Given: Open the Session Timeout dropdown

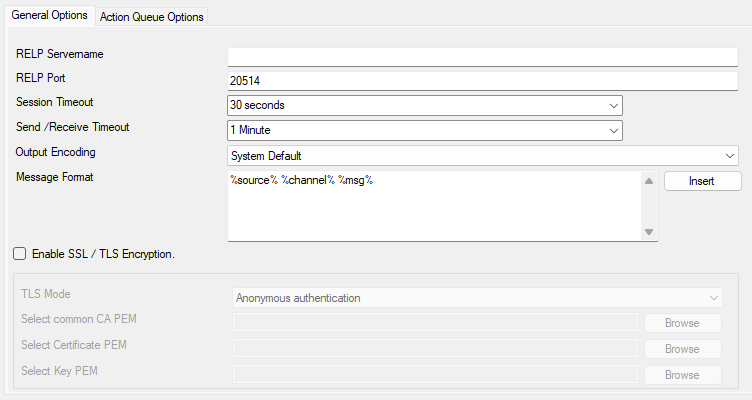Looking at the screenshot, I should pyautogui.click(x=425, y=105).
